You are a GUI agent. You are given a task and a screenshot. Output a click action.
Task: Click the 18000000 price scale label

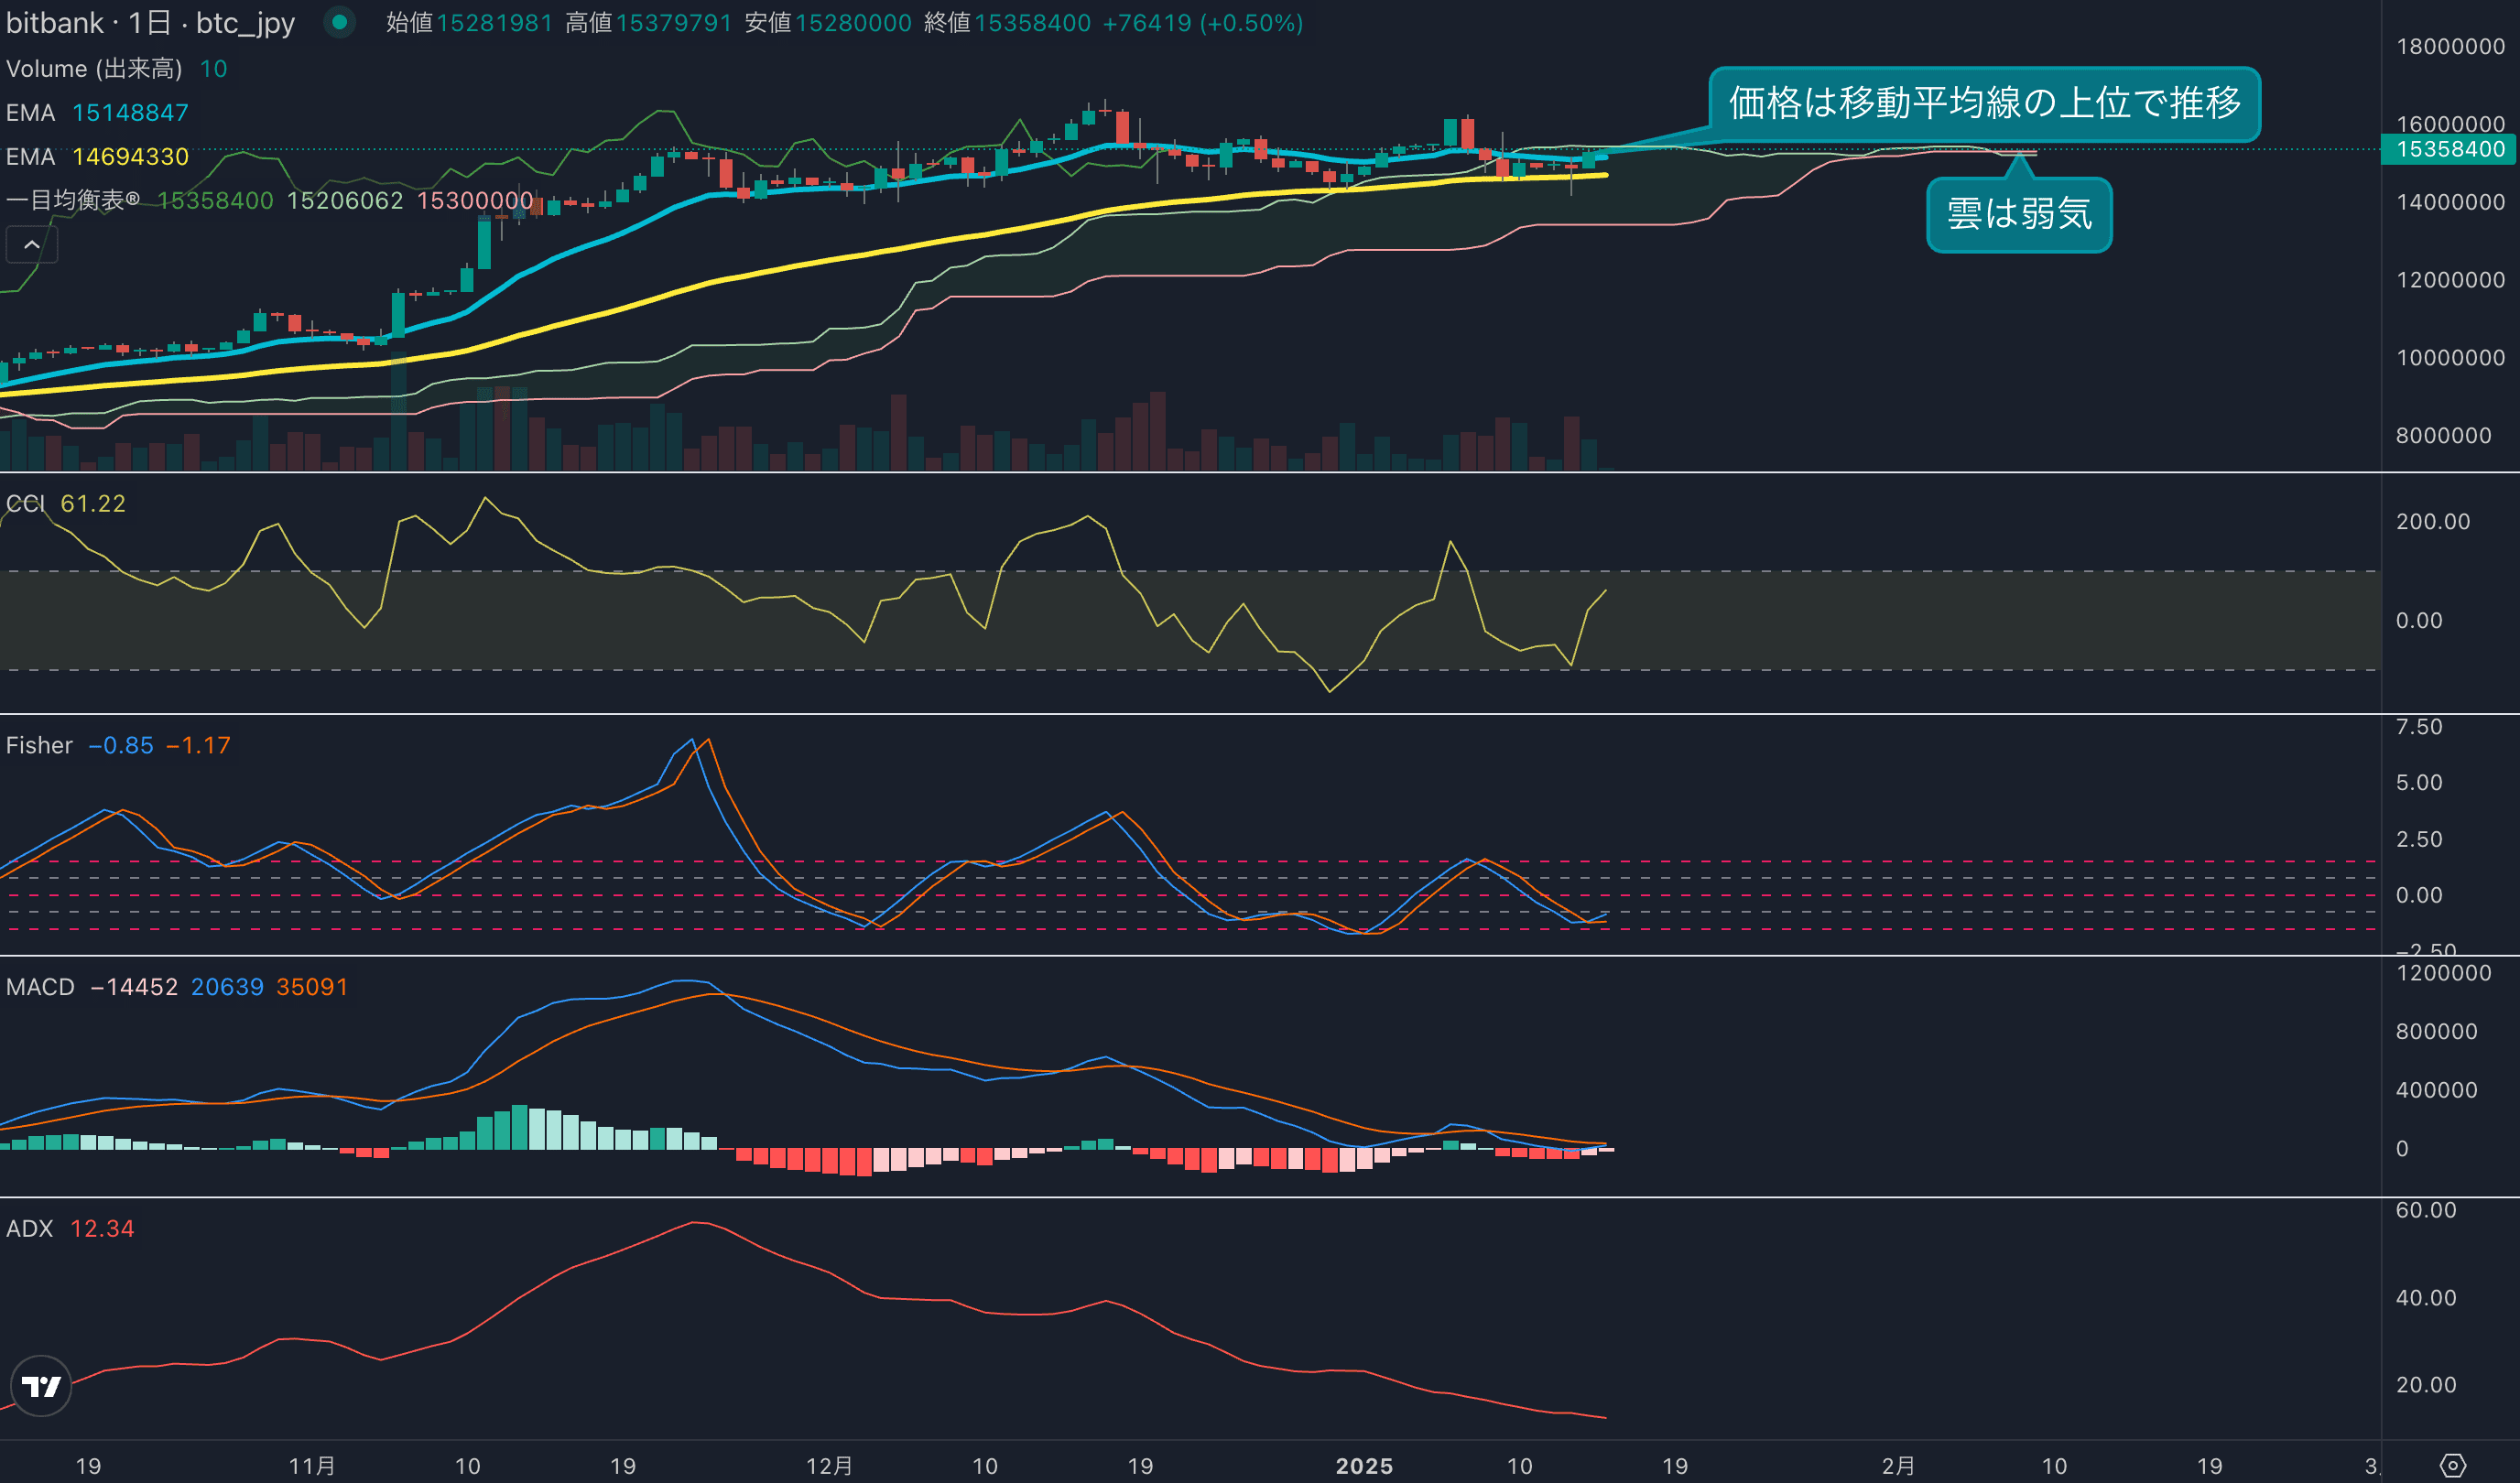pos(2450,46)
